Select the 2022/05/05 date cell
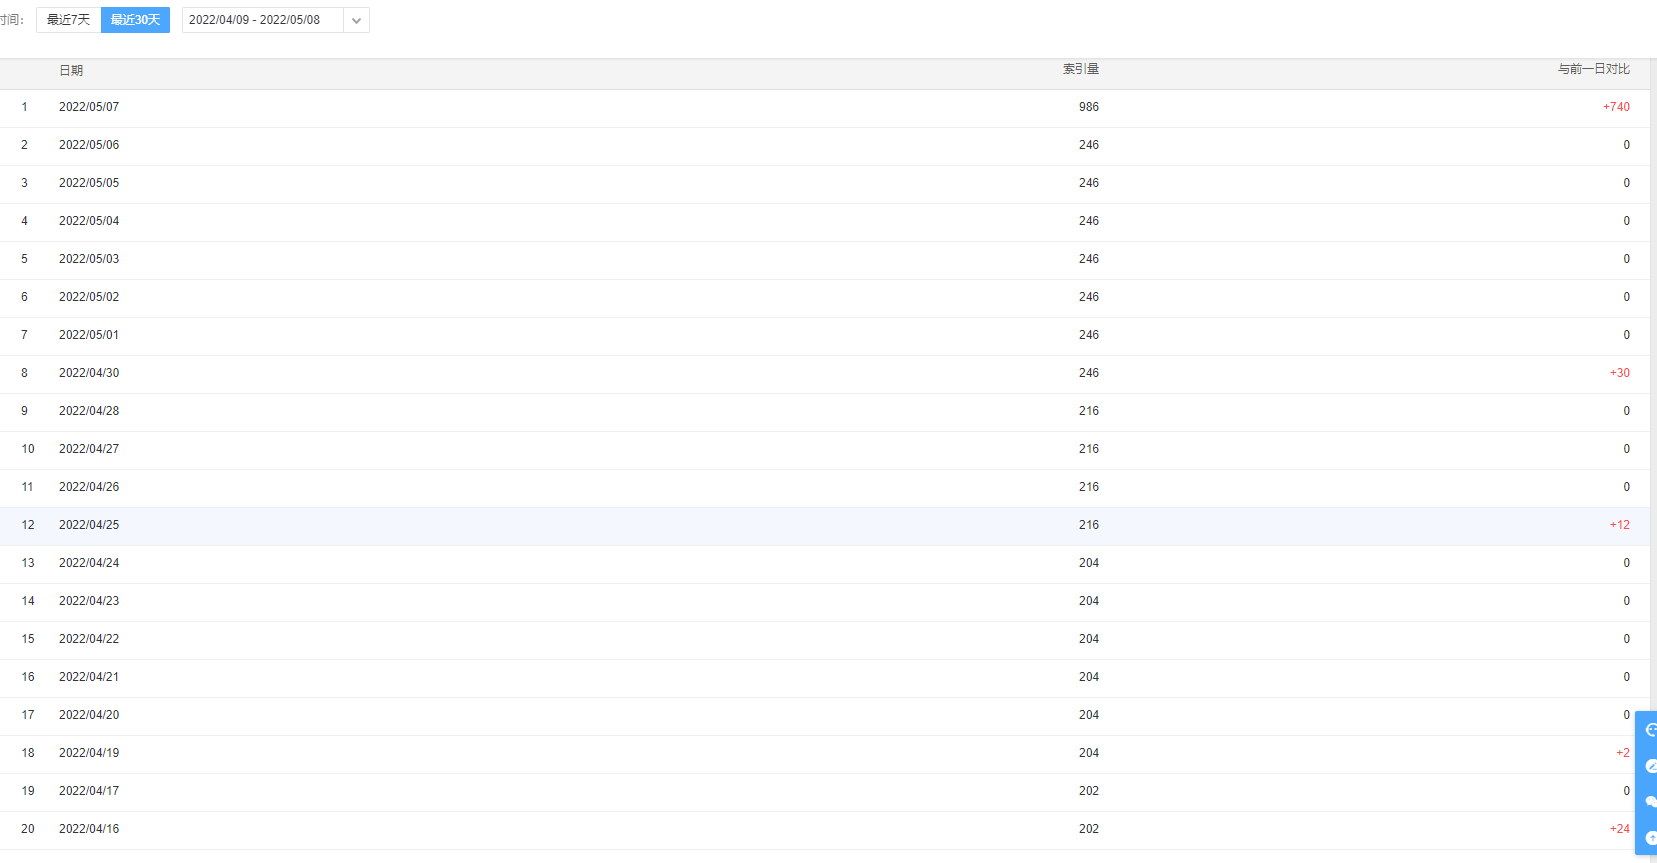The height and width of the screenshot is (863, 1657). [x=89, y=183]
